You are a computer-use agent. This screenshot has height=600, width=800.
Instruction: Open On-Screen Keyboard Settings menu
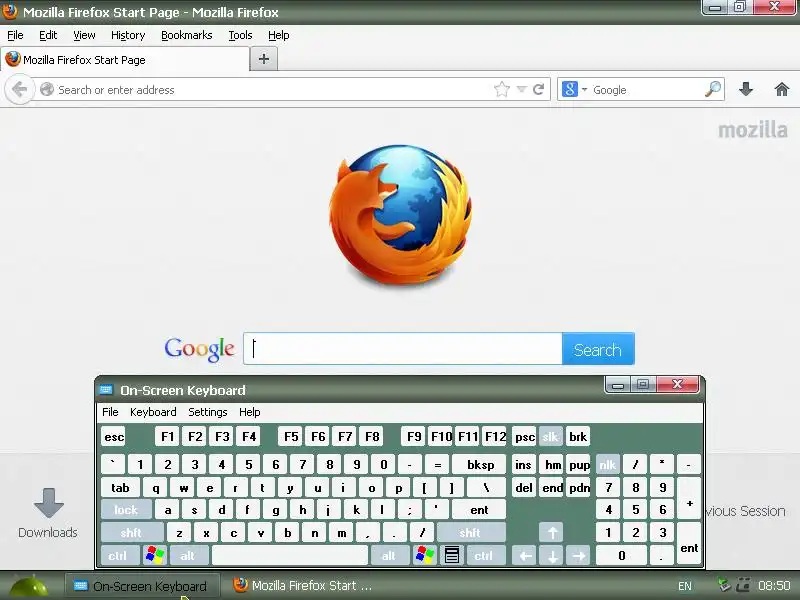(x=208, y=412)
